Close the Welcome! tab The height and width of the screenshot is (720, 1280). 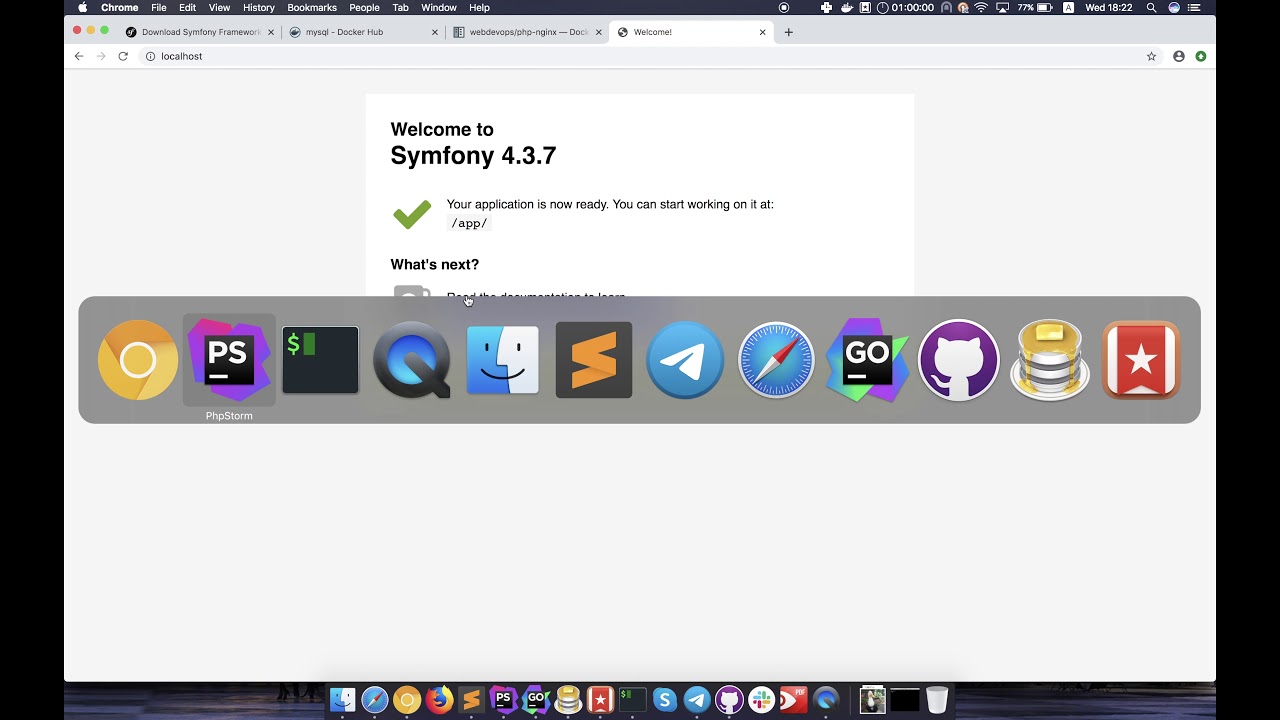762,32
